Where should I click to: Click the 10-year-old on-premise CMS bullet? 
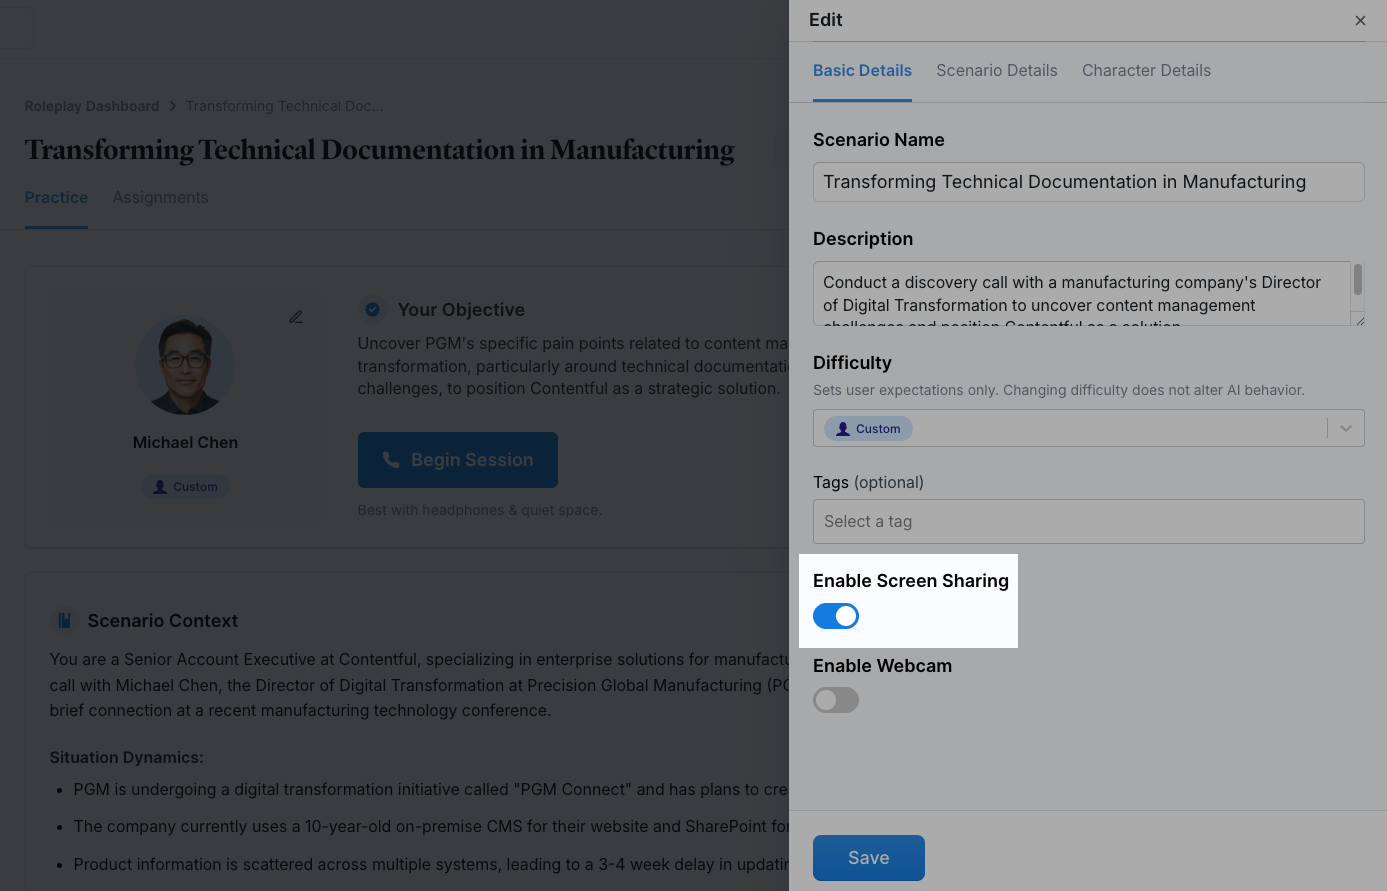point(431,827)
